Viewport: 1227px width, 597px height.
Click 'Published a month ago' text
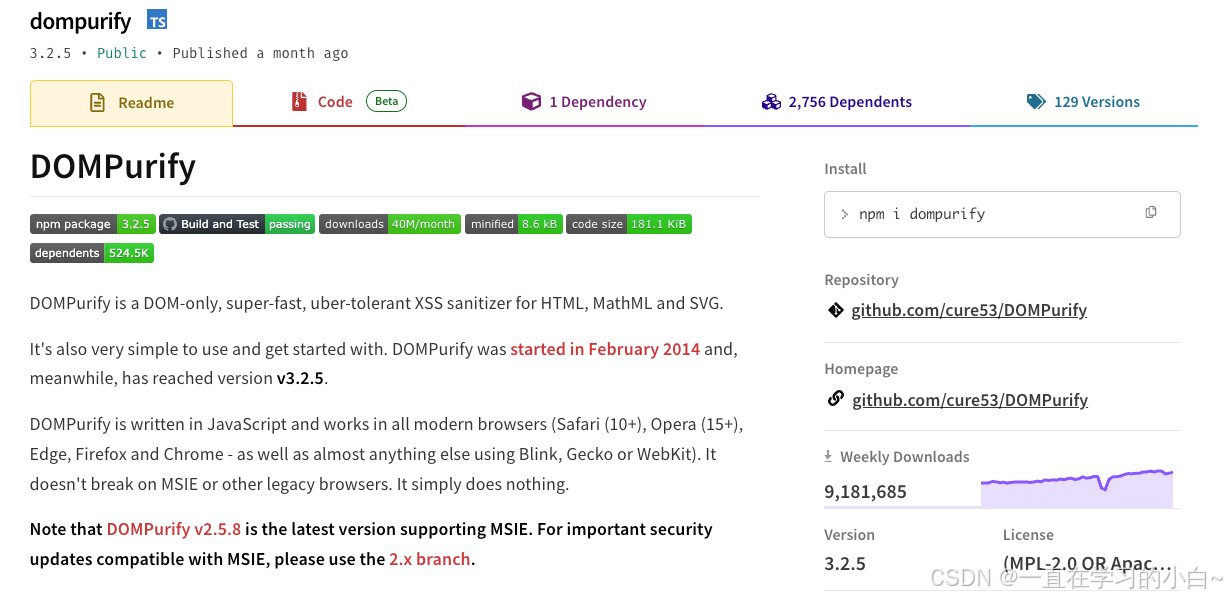pyautogui.click(x=260, y=53)
